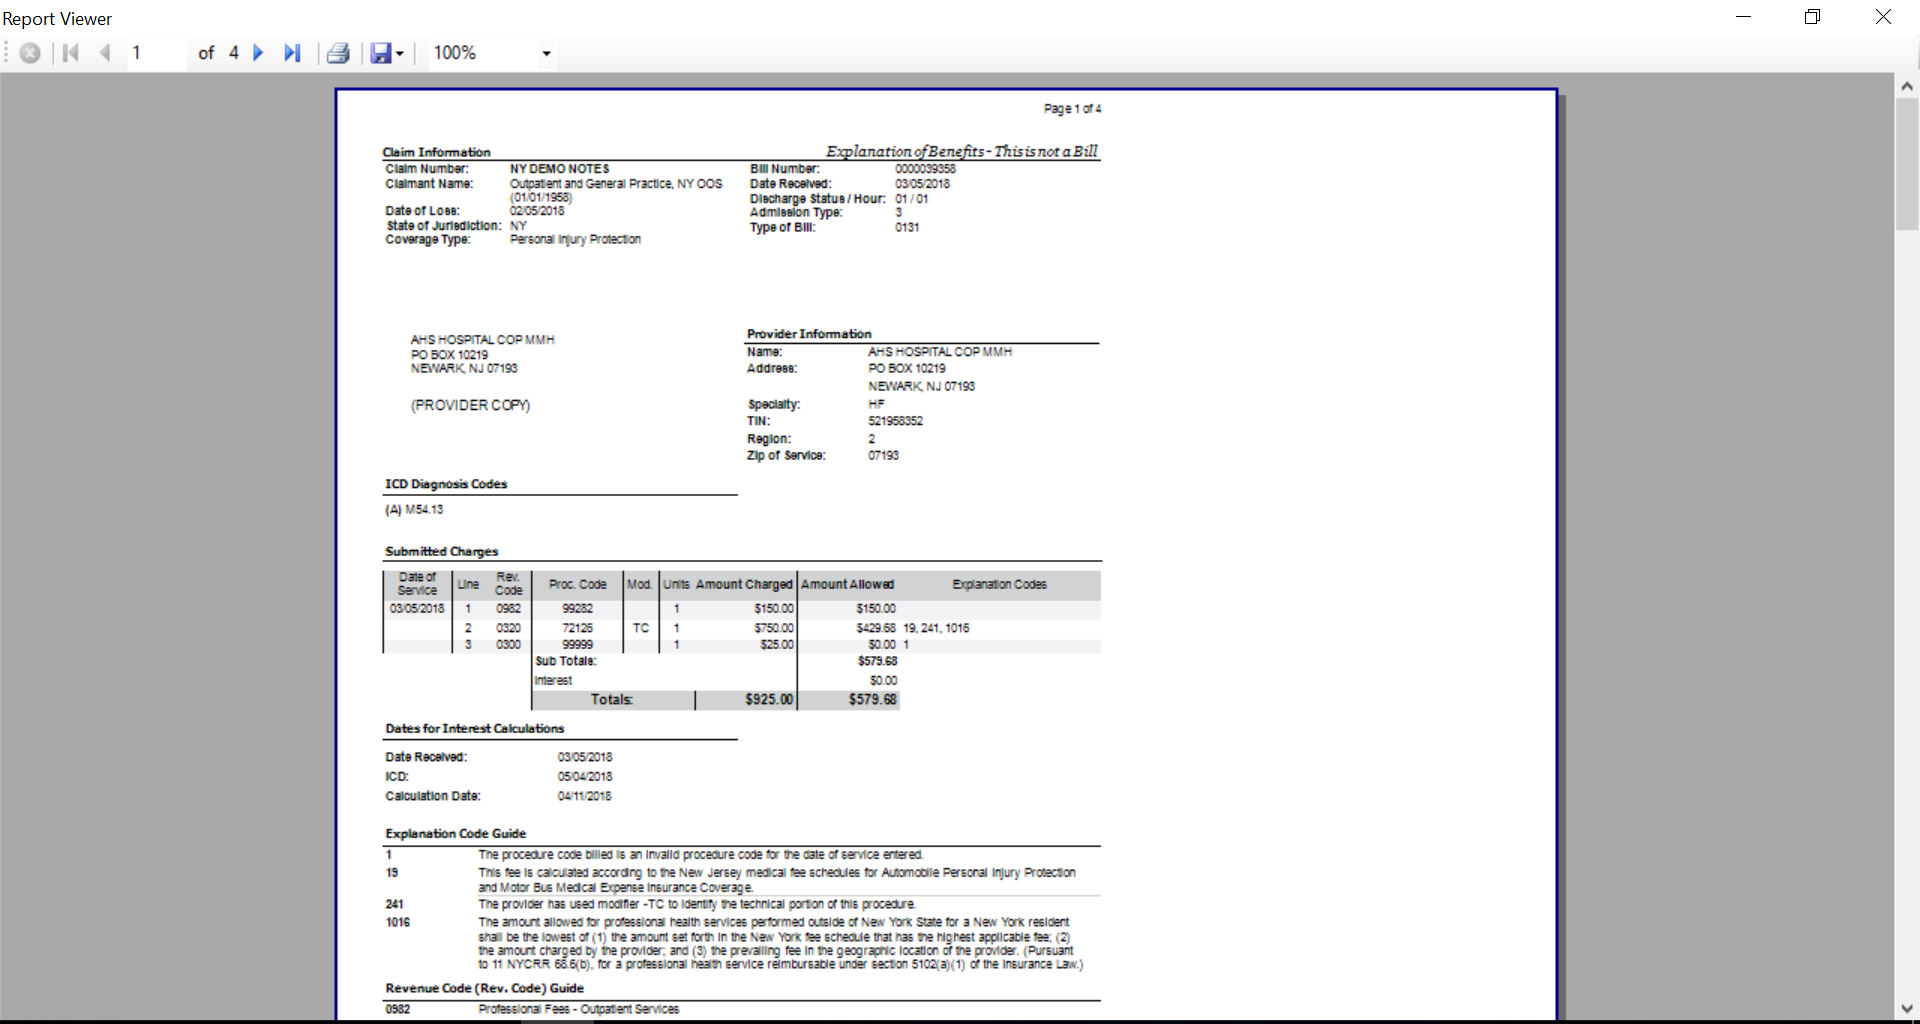1920x1024 pixels.
Task: Click the Interest amount $0.00
Action: tap(883, 681)
